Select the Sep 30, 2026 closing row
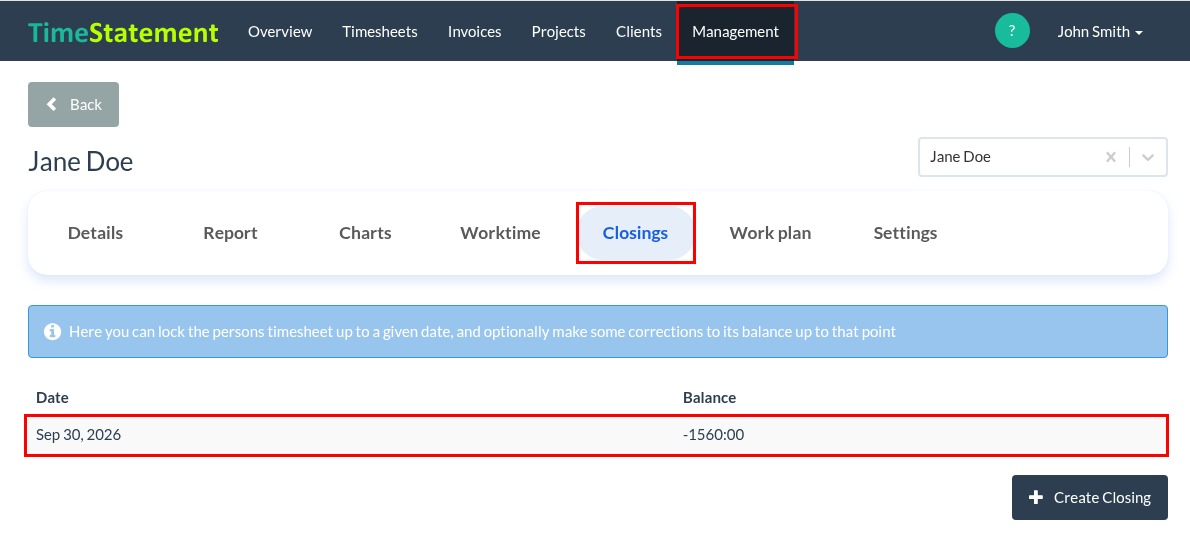 coord(597,436)
